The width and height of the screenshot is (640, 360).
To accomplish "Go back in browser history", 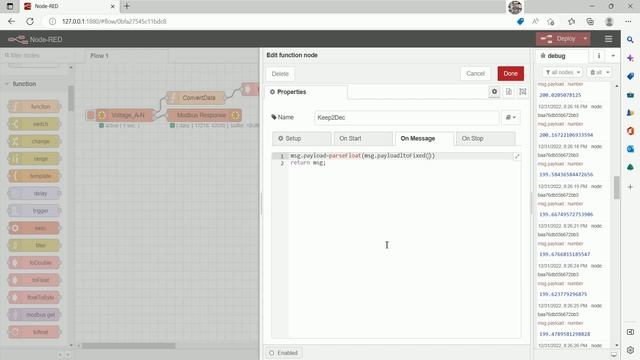I will pos(11,21).
